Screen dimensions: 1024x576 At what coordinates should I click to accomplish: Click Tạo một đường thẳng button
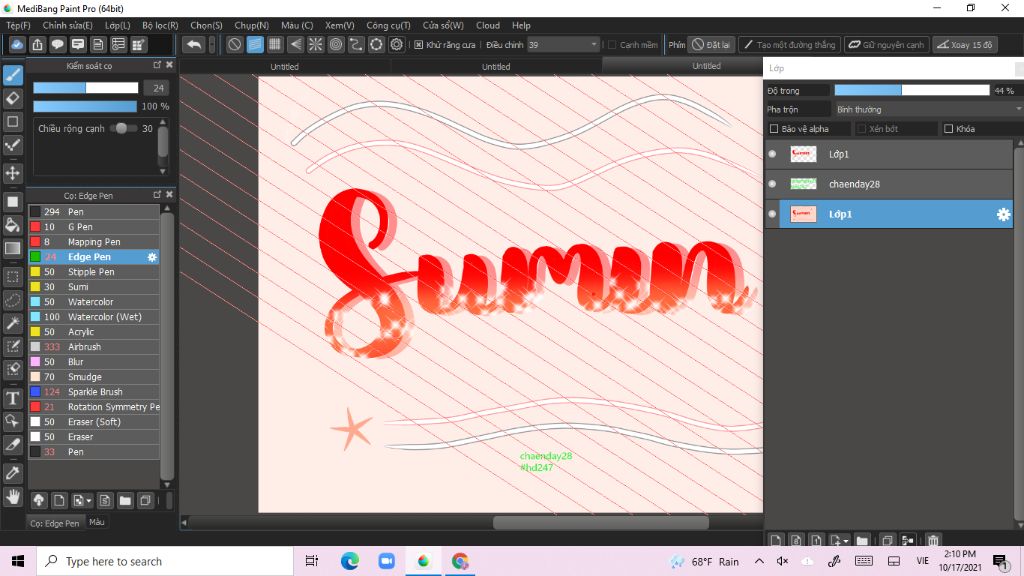(x=790, y=44)
